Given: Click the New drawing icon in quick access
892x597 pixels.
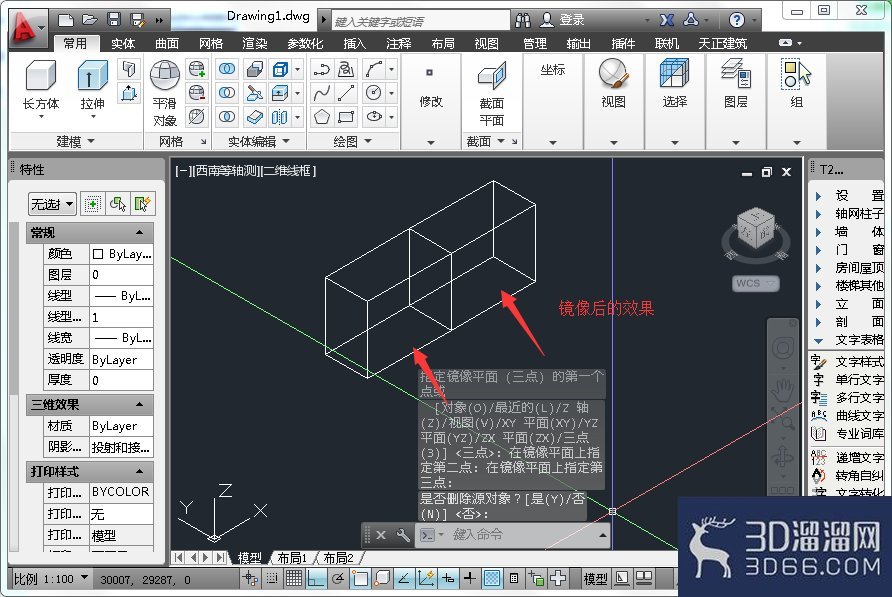Looking at the screenshot, I should point(66,20).
